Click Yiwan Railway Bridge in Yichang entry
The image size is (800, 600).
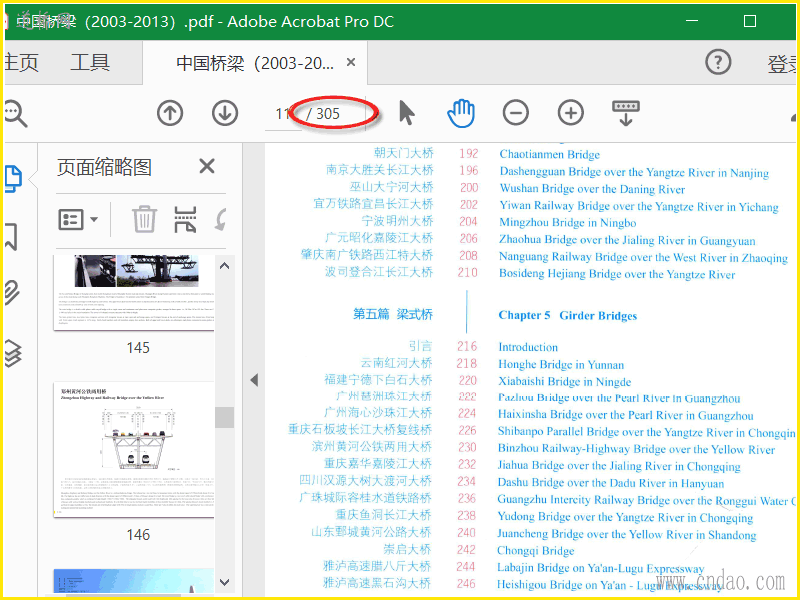tap(639, 206)
